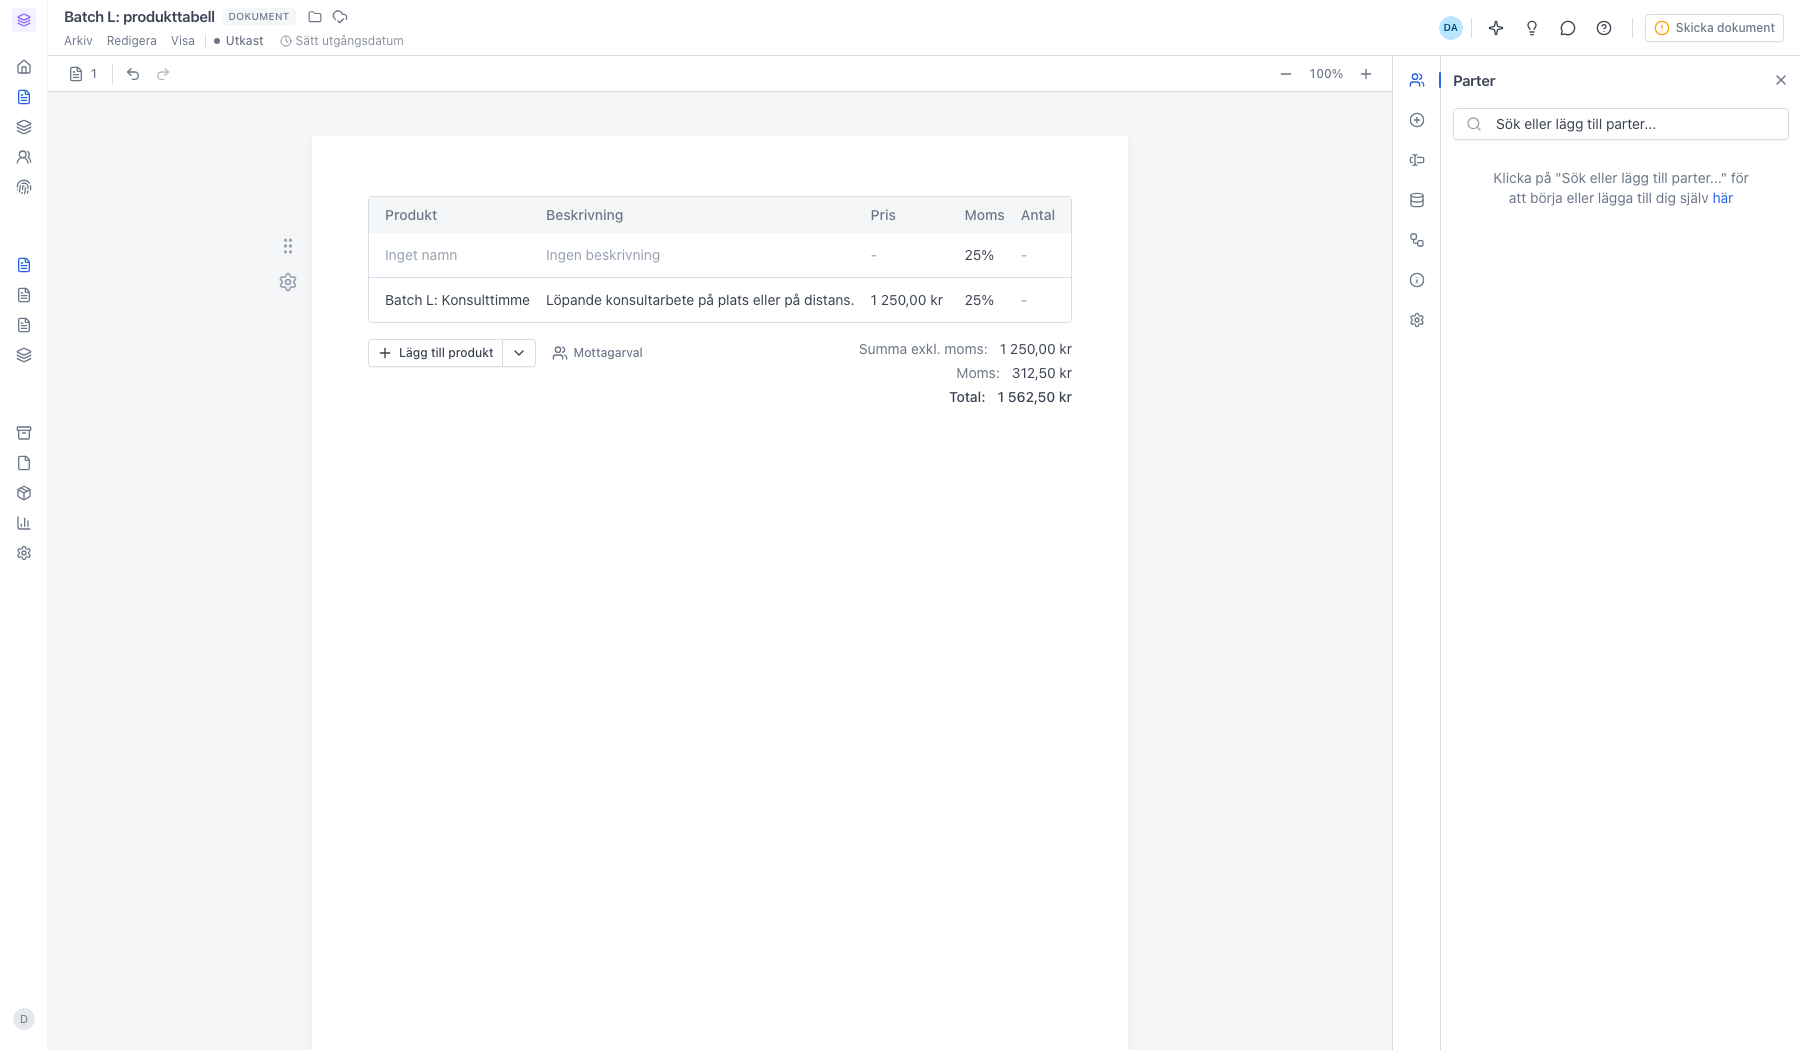The width and height of the screenshot is (1800, 1050).
Task: Open the circled plus add-content panel icon
Action: 1417,120
